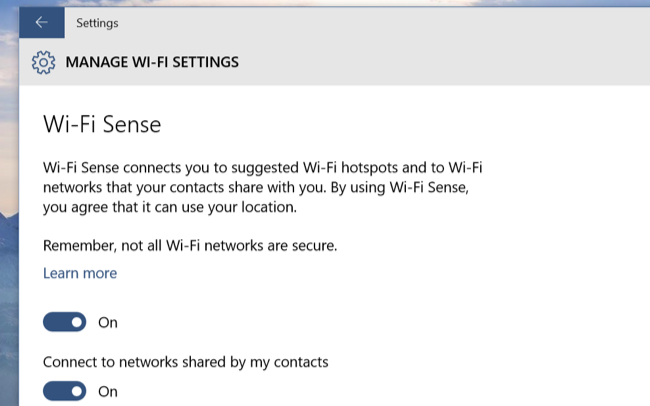
Task: Disable Connect to networks shared by contacts
Action: pos(65,391)
